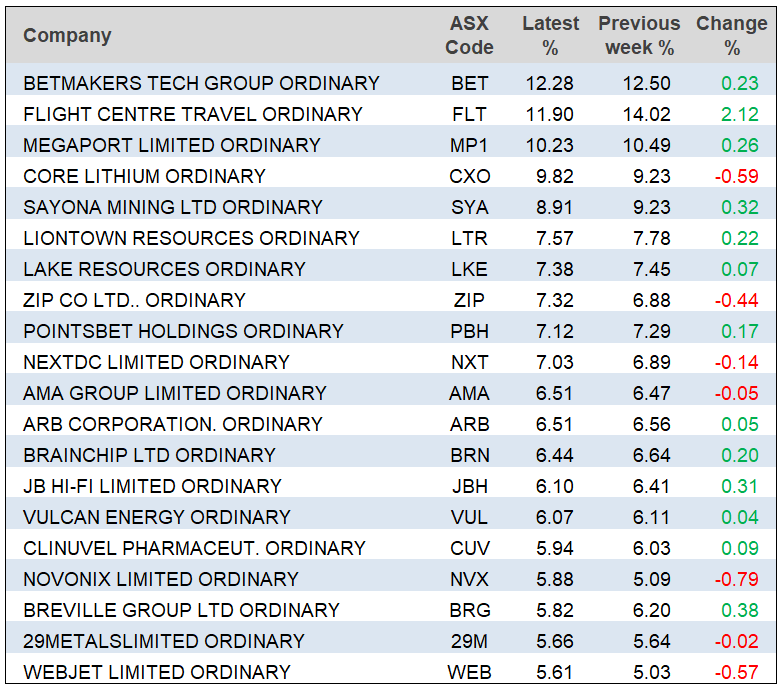The image size is (783, 689).
Task: Click the WEB ASX code cell
Action: point(469,672)
